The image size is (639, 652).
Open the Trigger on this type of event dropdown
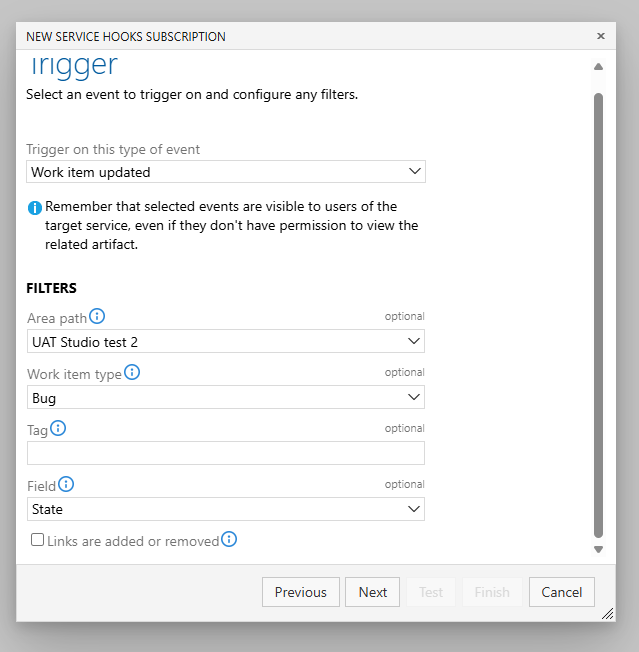[226, 172]
